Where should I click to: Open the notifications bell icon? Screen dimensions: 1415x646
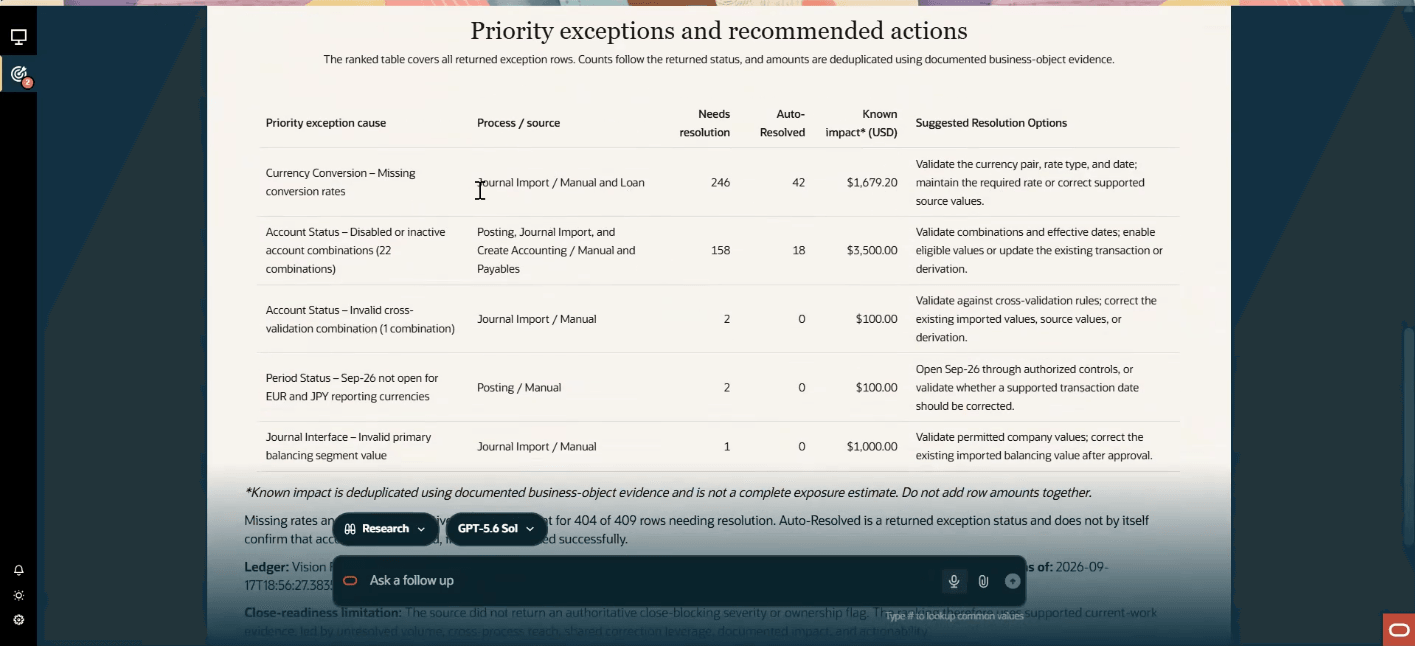click(18, 570)
